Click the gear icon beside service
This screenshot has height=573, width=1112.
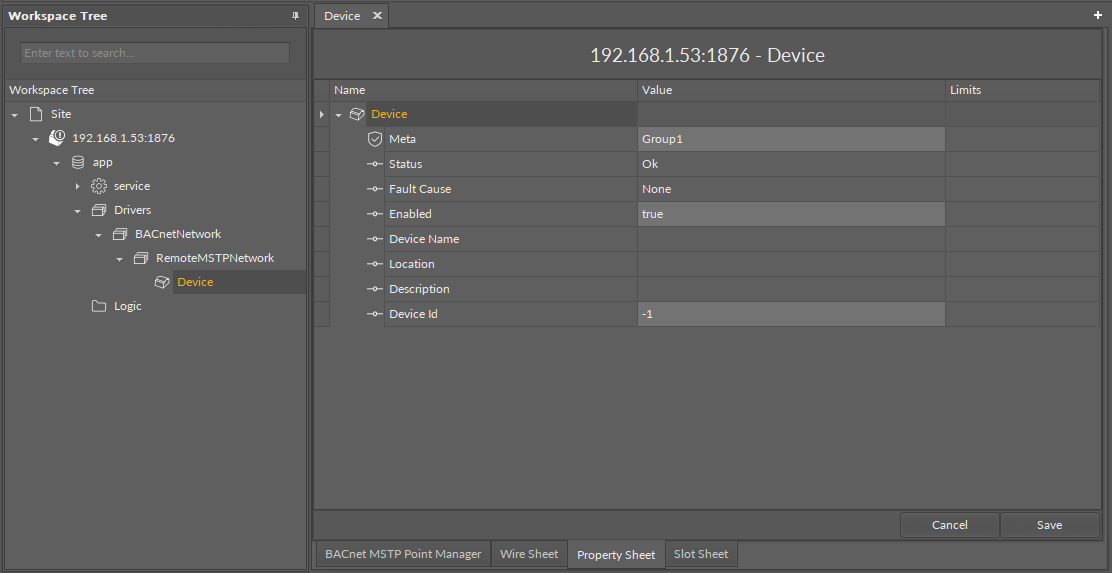pyautogui.click(x=99, y=186)
